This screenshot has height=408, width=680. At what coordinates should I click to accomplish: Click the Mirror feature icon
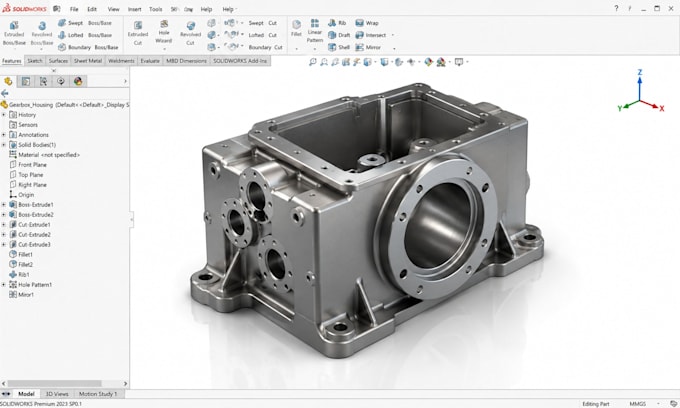368,47
